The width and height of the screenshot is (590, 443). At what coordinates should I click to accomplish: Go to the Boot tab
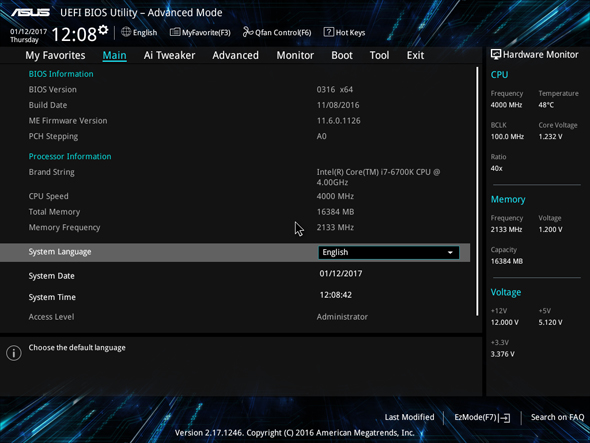pos(342,55)
